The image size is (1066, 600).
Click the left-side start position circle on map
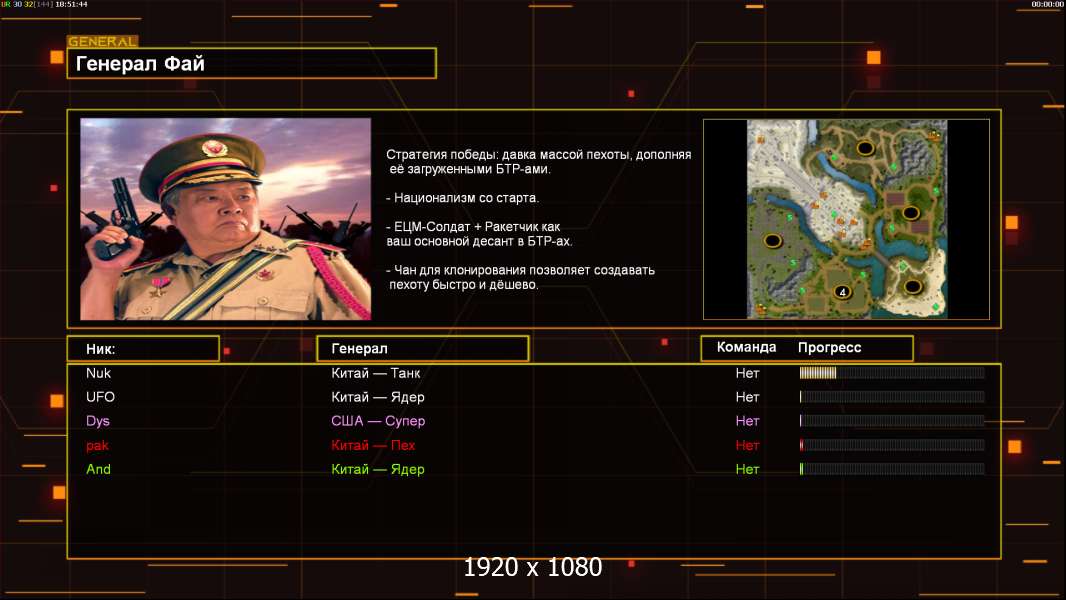pyautogui.click(x=773, y=240)
